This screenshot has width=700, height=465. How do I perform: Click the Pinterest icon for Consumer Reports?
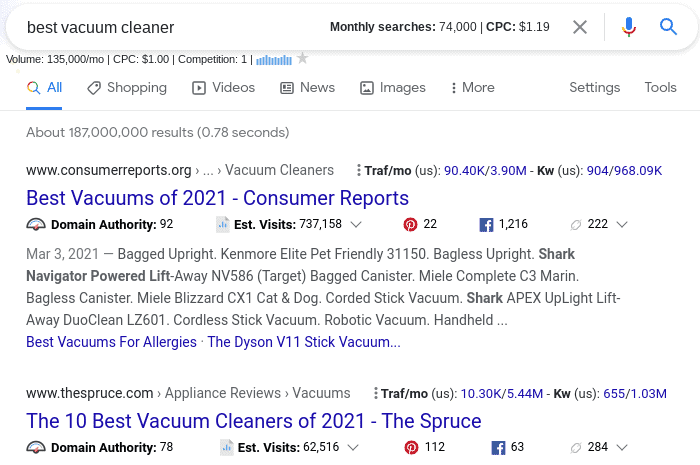[410, 224]
